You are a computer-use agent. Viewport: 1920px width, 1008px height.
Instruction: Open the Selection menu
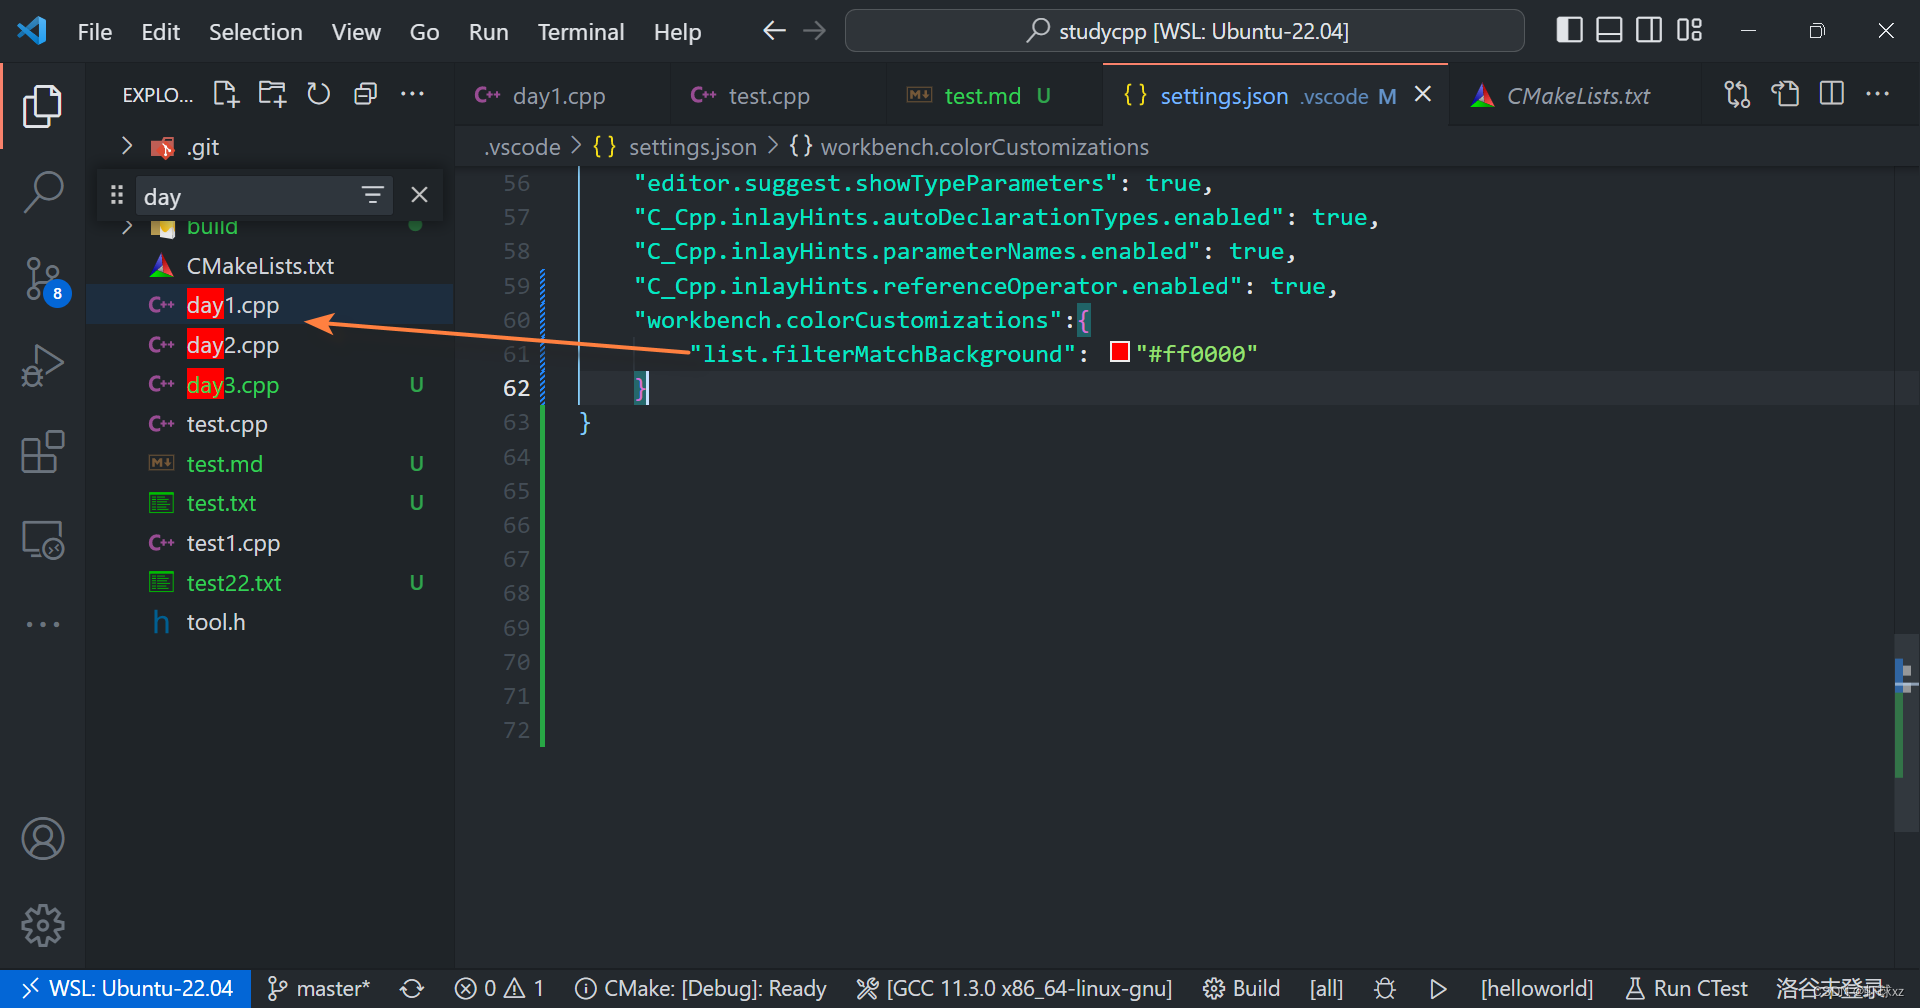[x=255, y=32]
